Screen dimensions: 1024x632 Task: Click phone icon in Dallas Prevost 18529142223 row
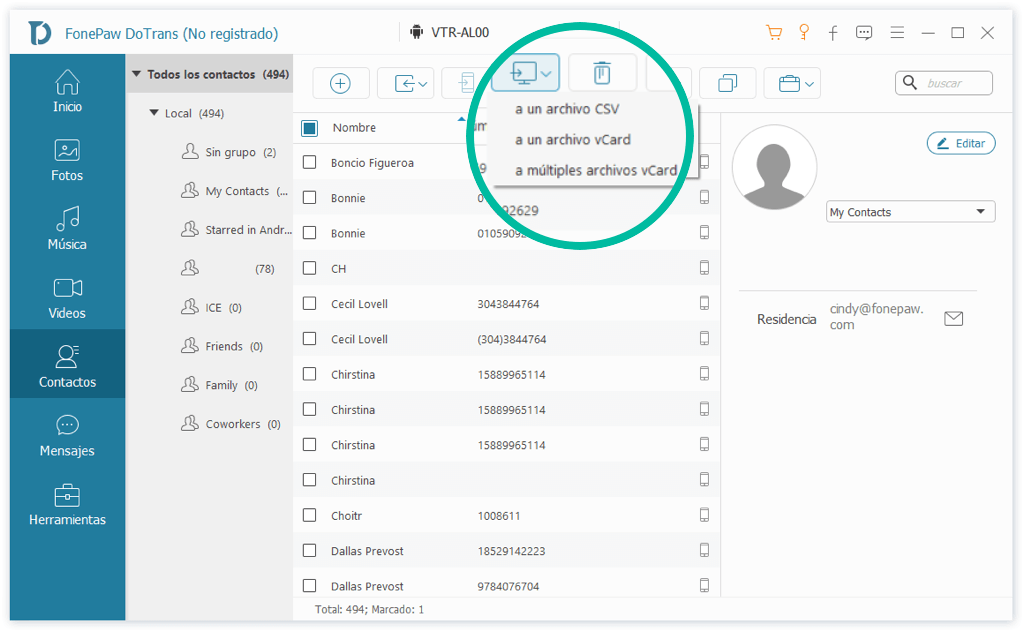pos(704,550)
